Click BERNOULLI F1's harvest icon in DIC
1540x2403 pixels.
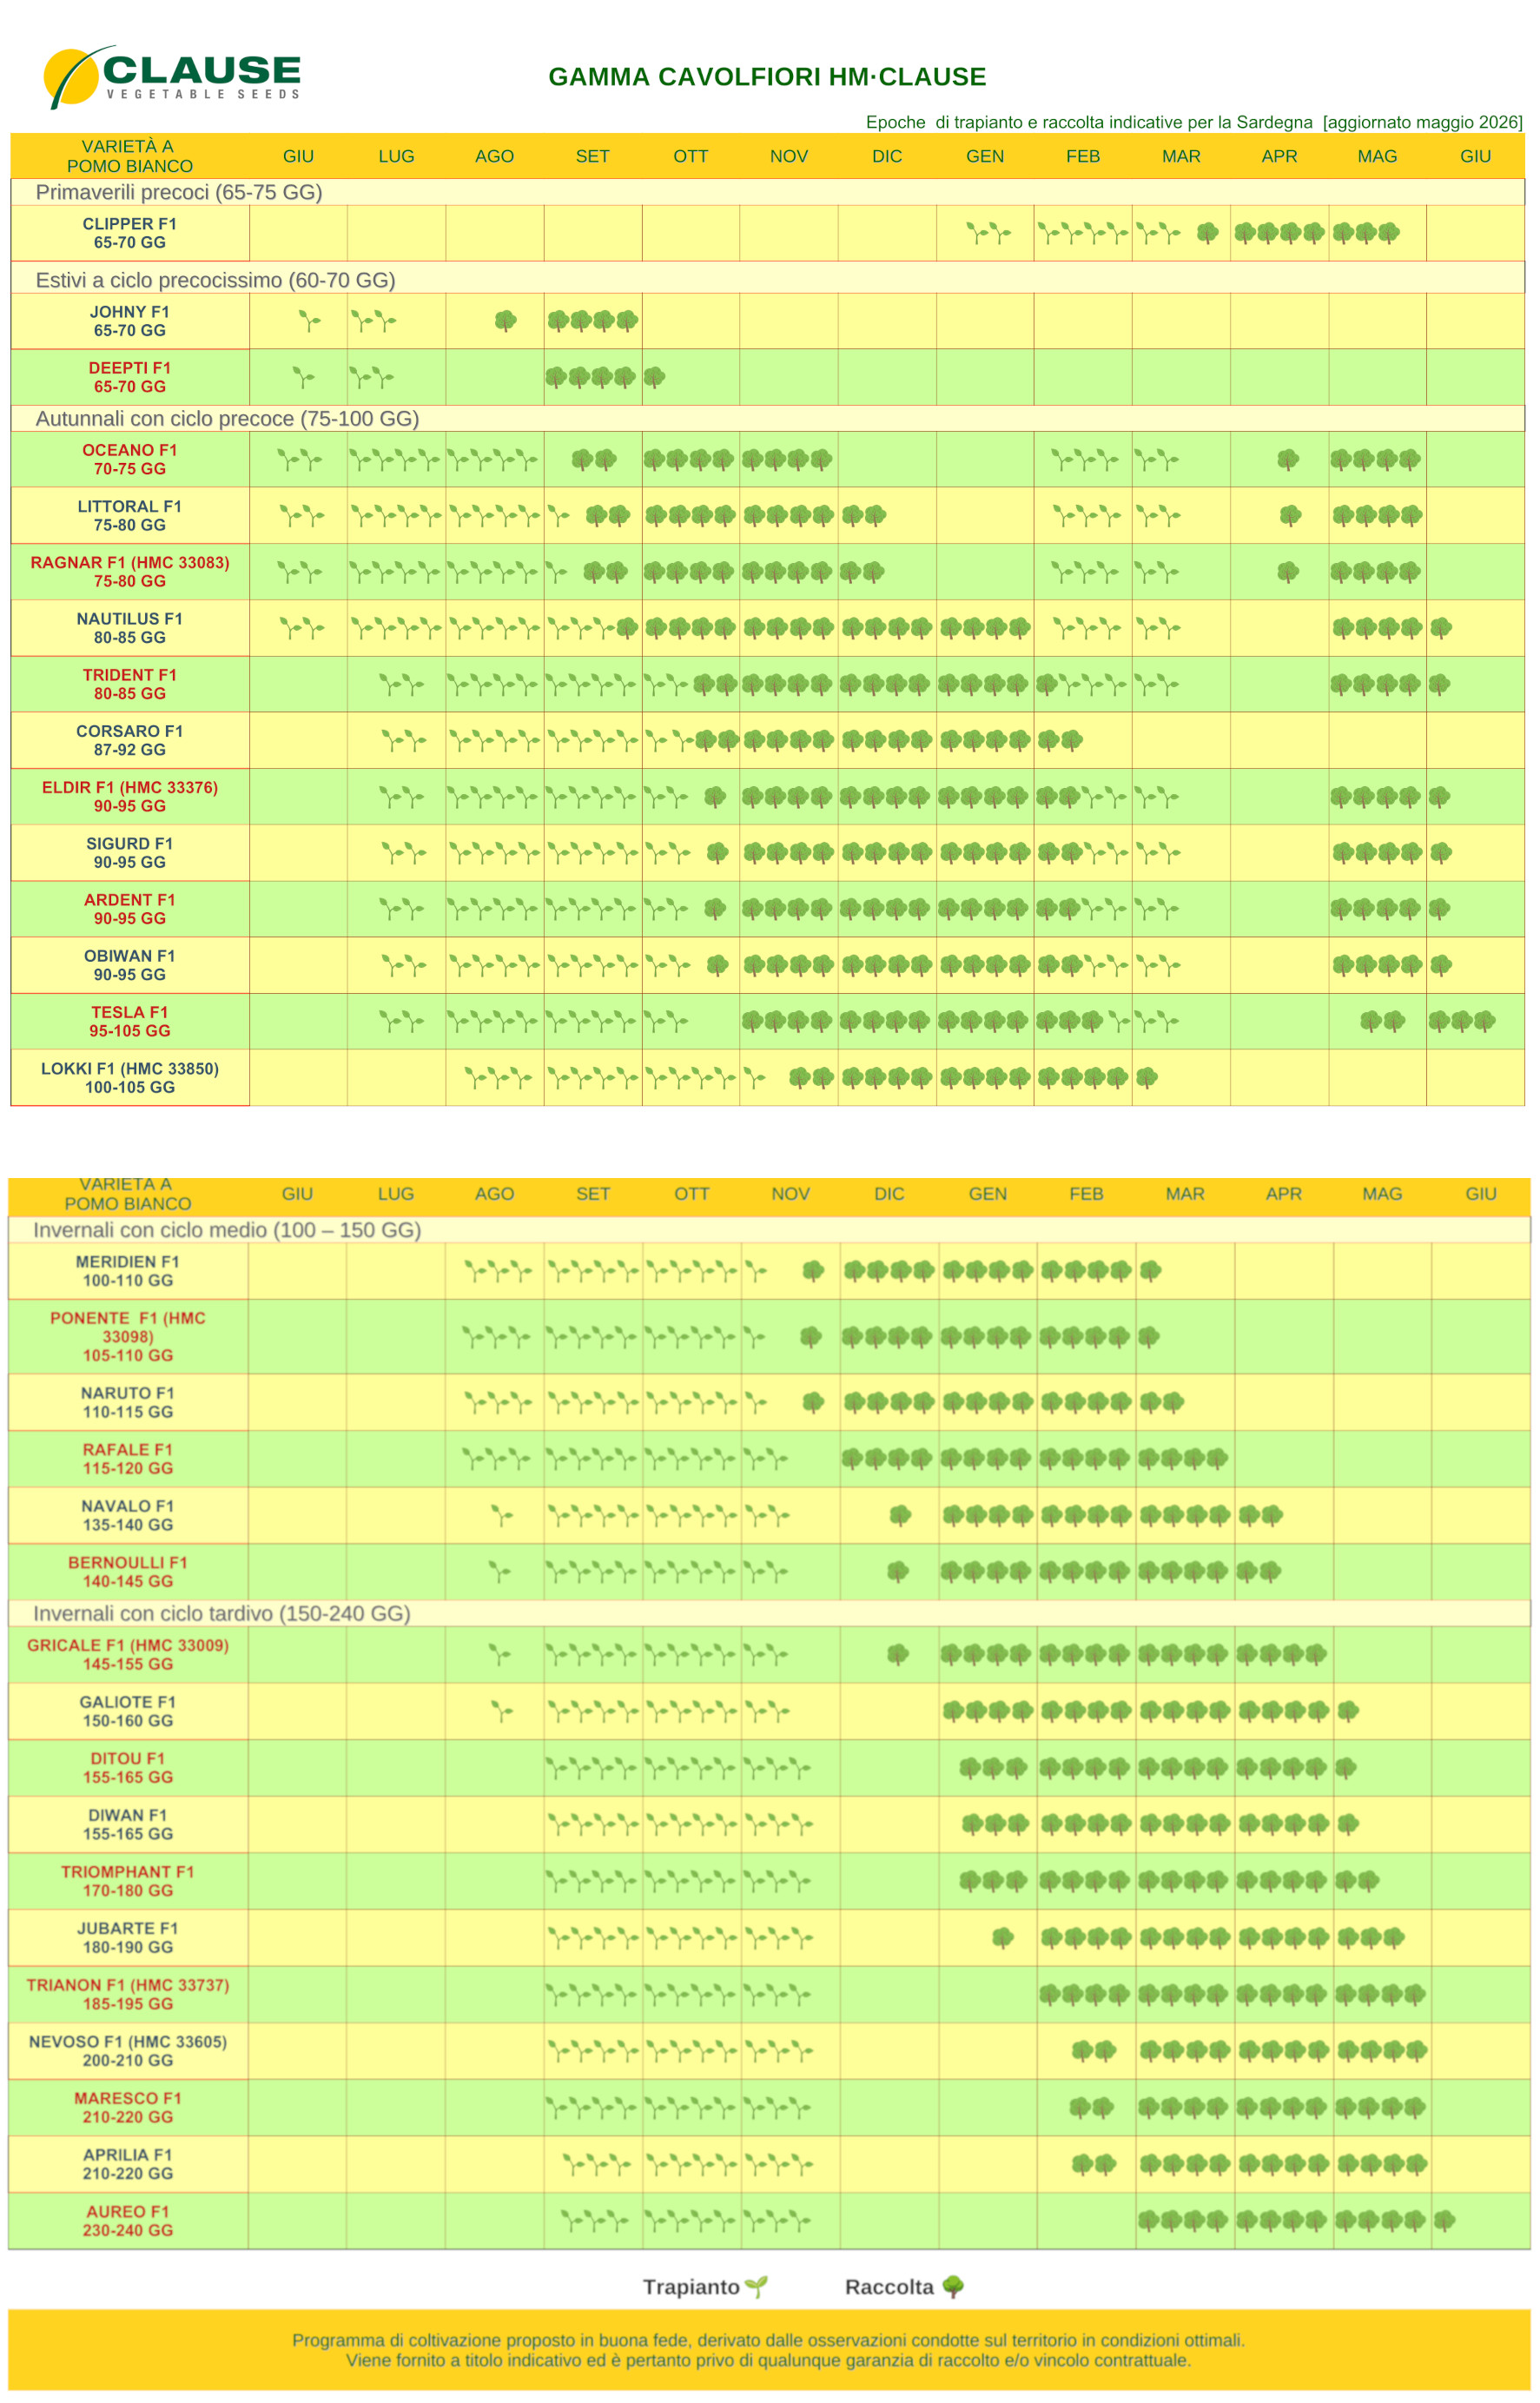pyautogui.click(x=898, y=1571)
